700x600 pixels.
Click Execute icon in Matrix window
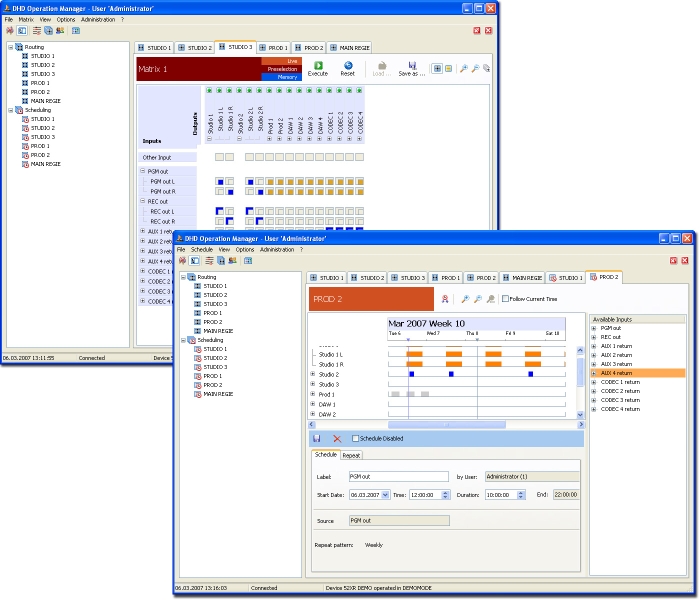(318, 66)
